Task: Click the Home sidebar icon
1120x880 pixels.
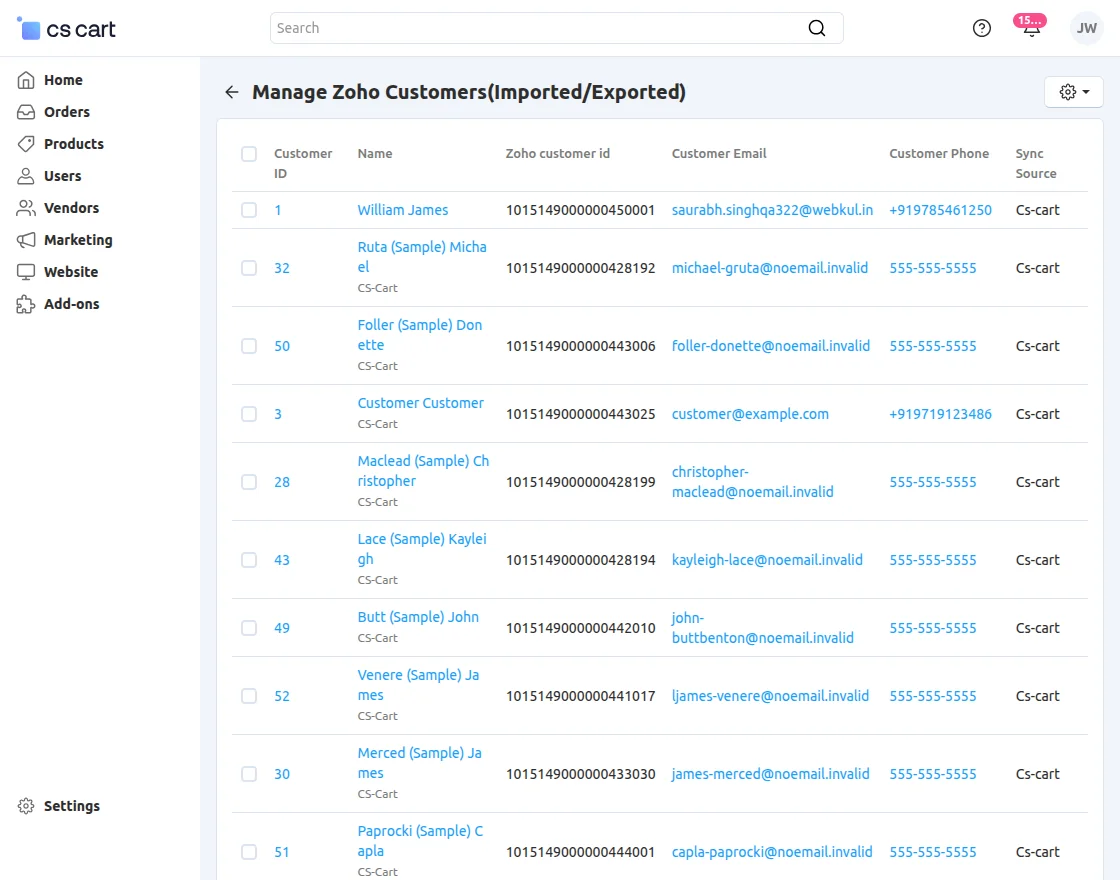Action: coord(26,80)
